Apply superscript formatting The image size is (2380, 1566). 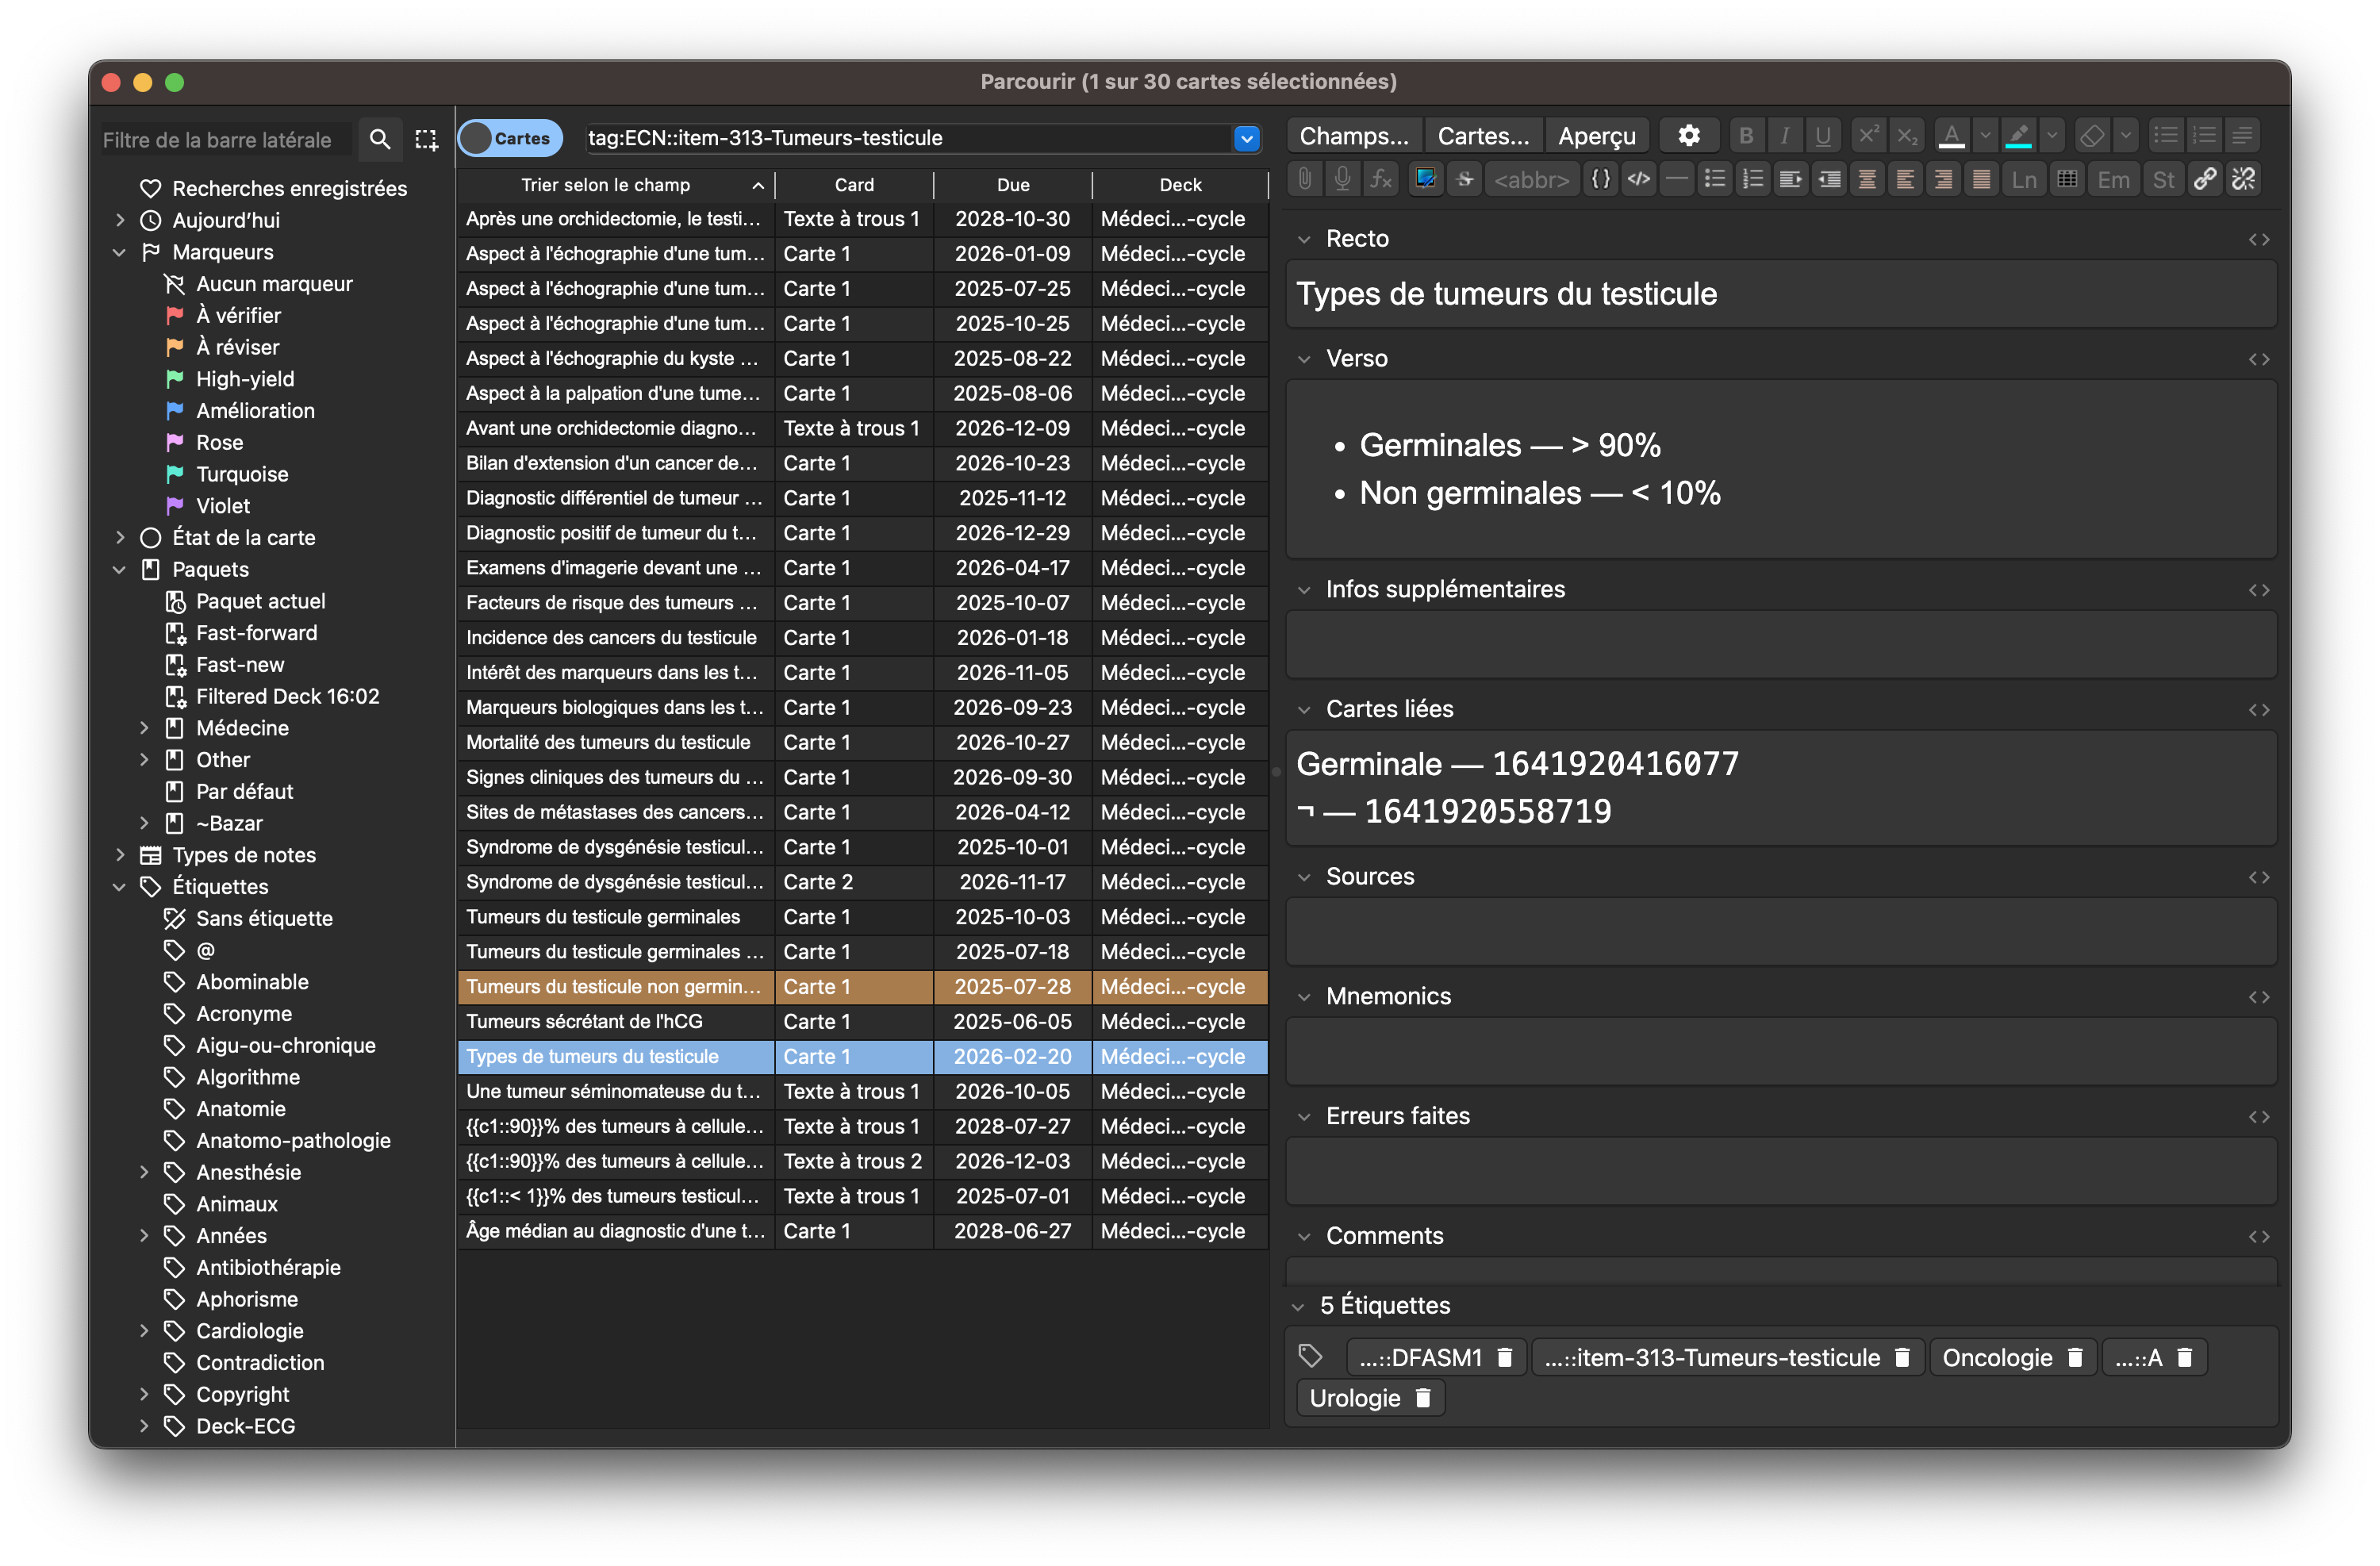[x=1867, y=135]
